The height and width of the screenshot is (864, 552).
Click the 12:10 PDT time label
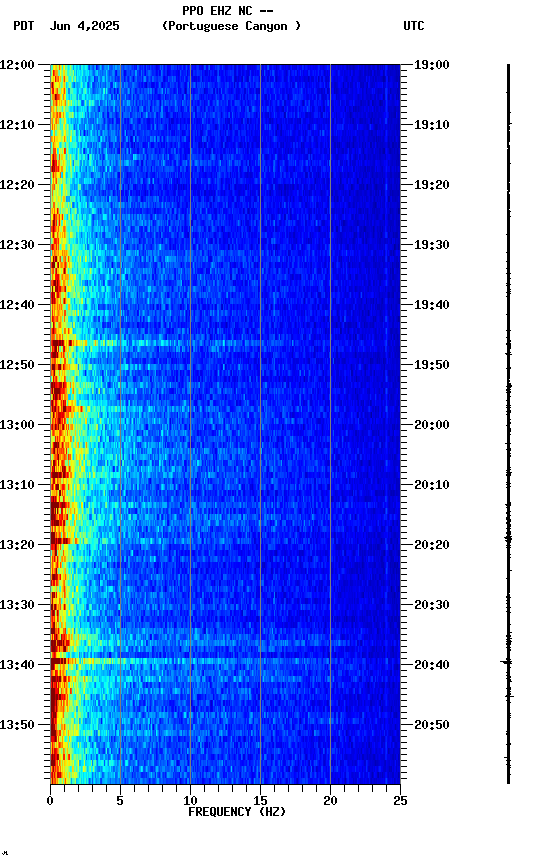17,125
